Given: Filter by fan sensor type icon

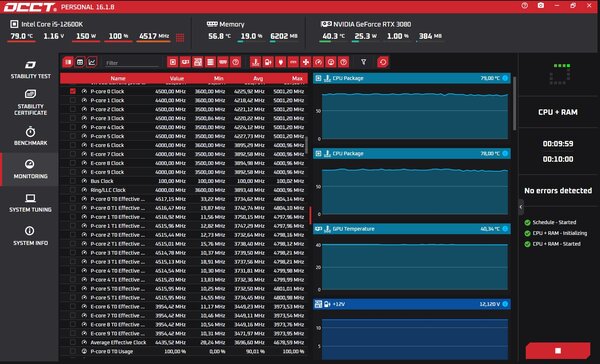Looking at the screenshot, I should tap(306, 62).
